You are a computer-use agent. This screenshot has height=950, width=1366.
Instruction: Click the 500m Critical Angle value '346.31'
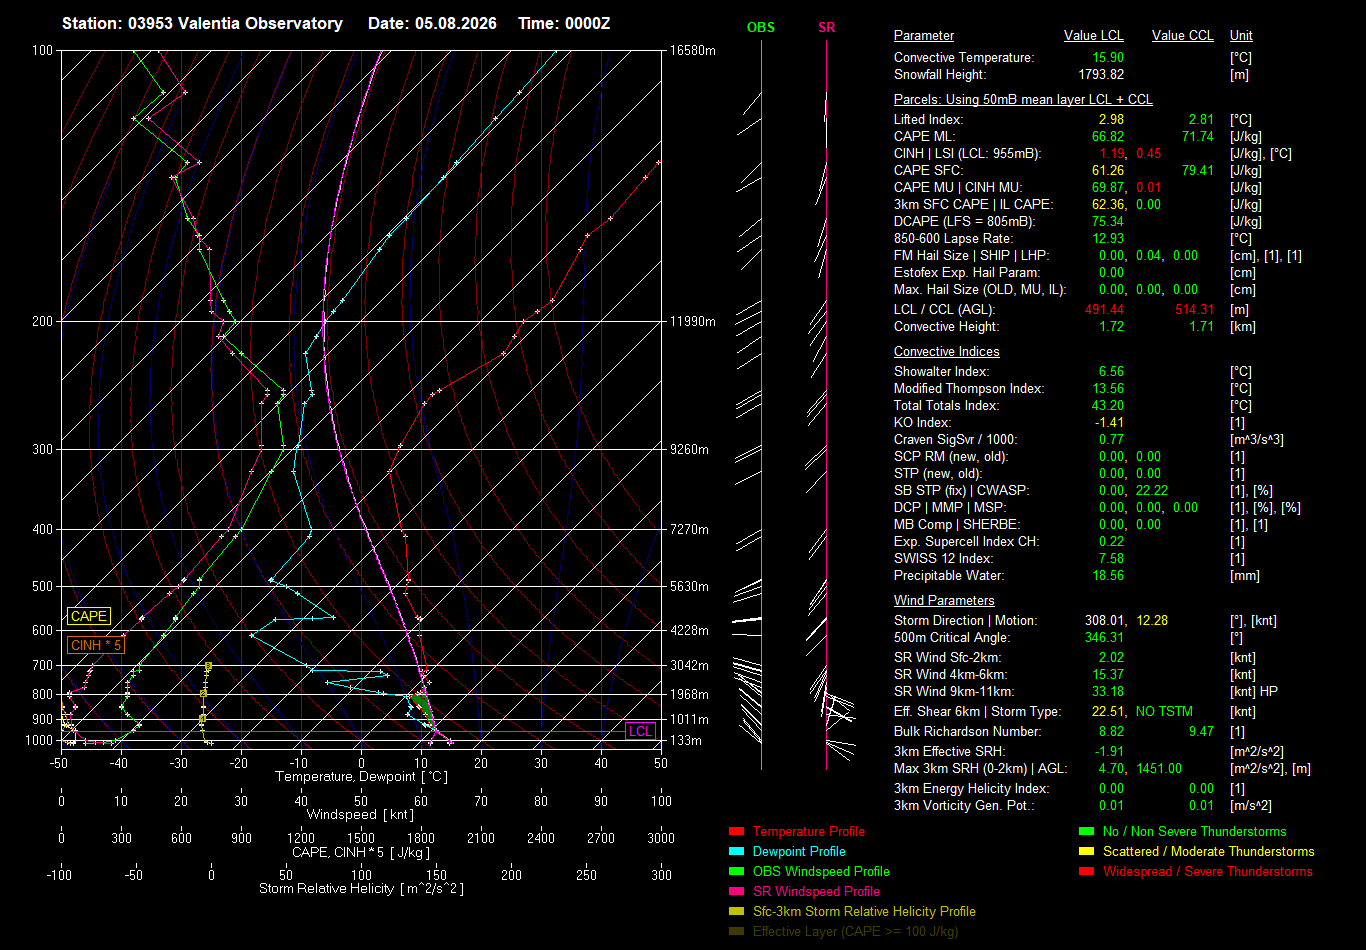click(1105, 638)
